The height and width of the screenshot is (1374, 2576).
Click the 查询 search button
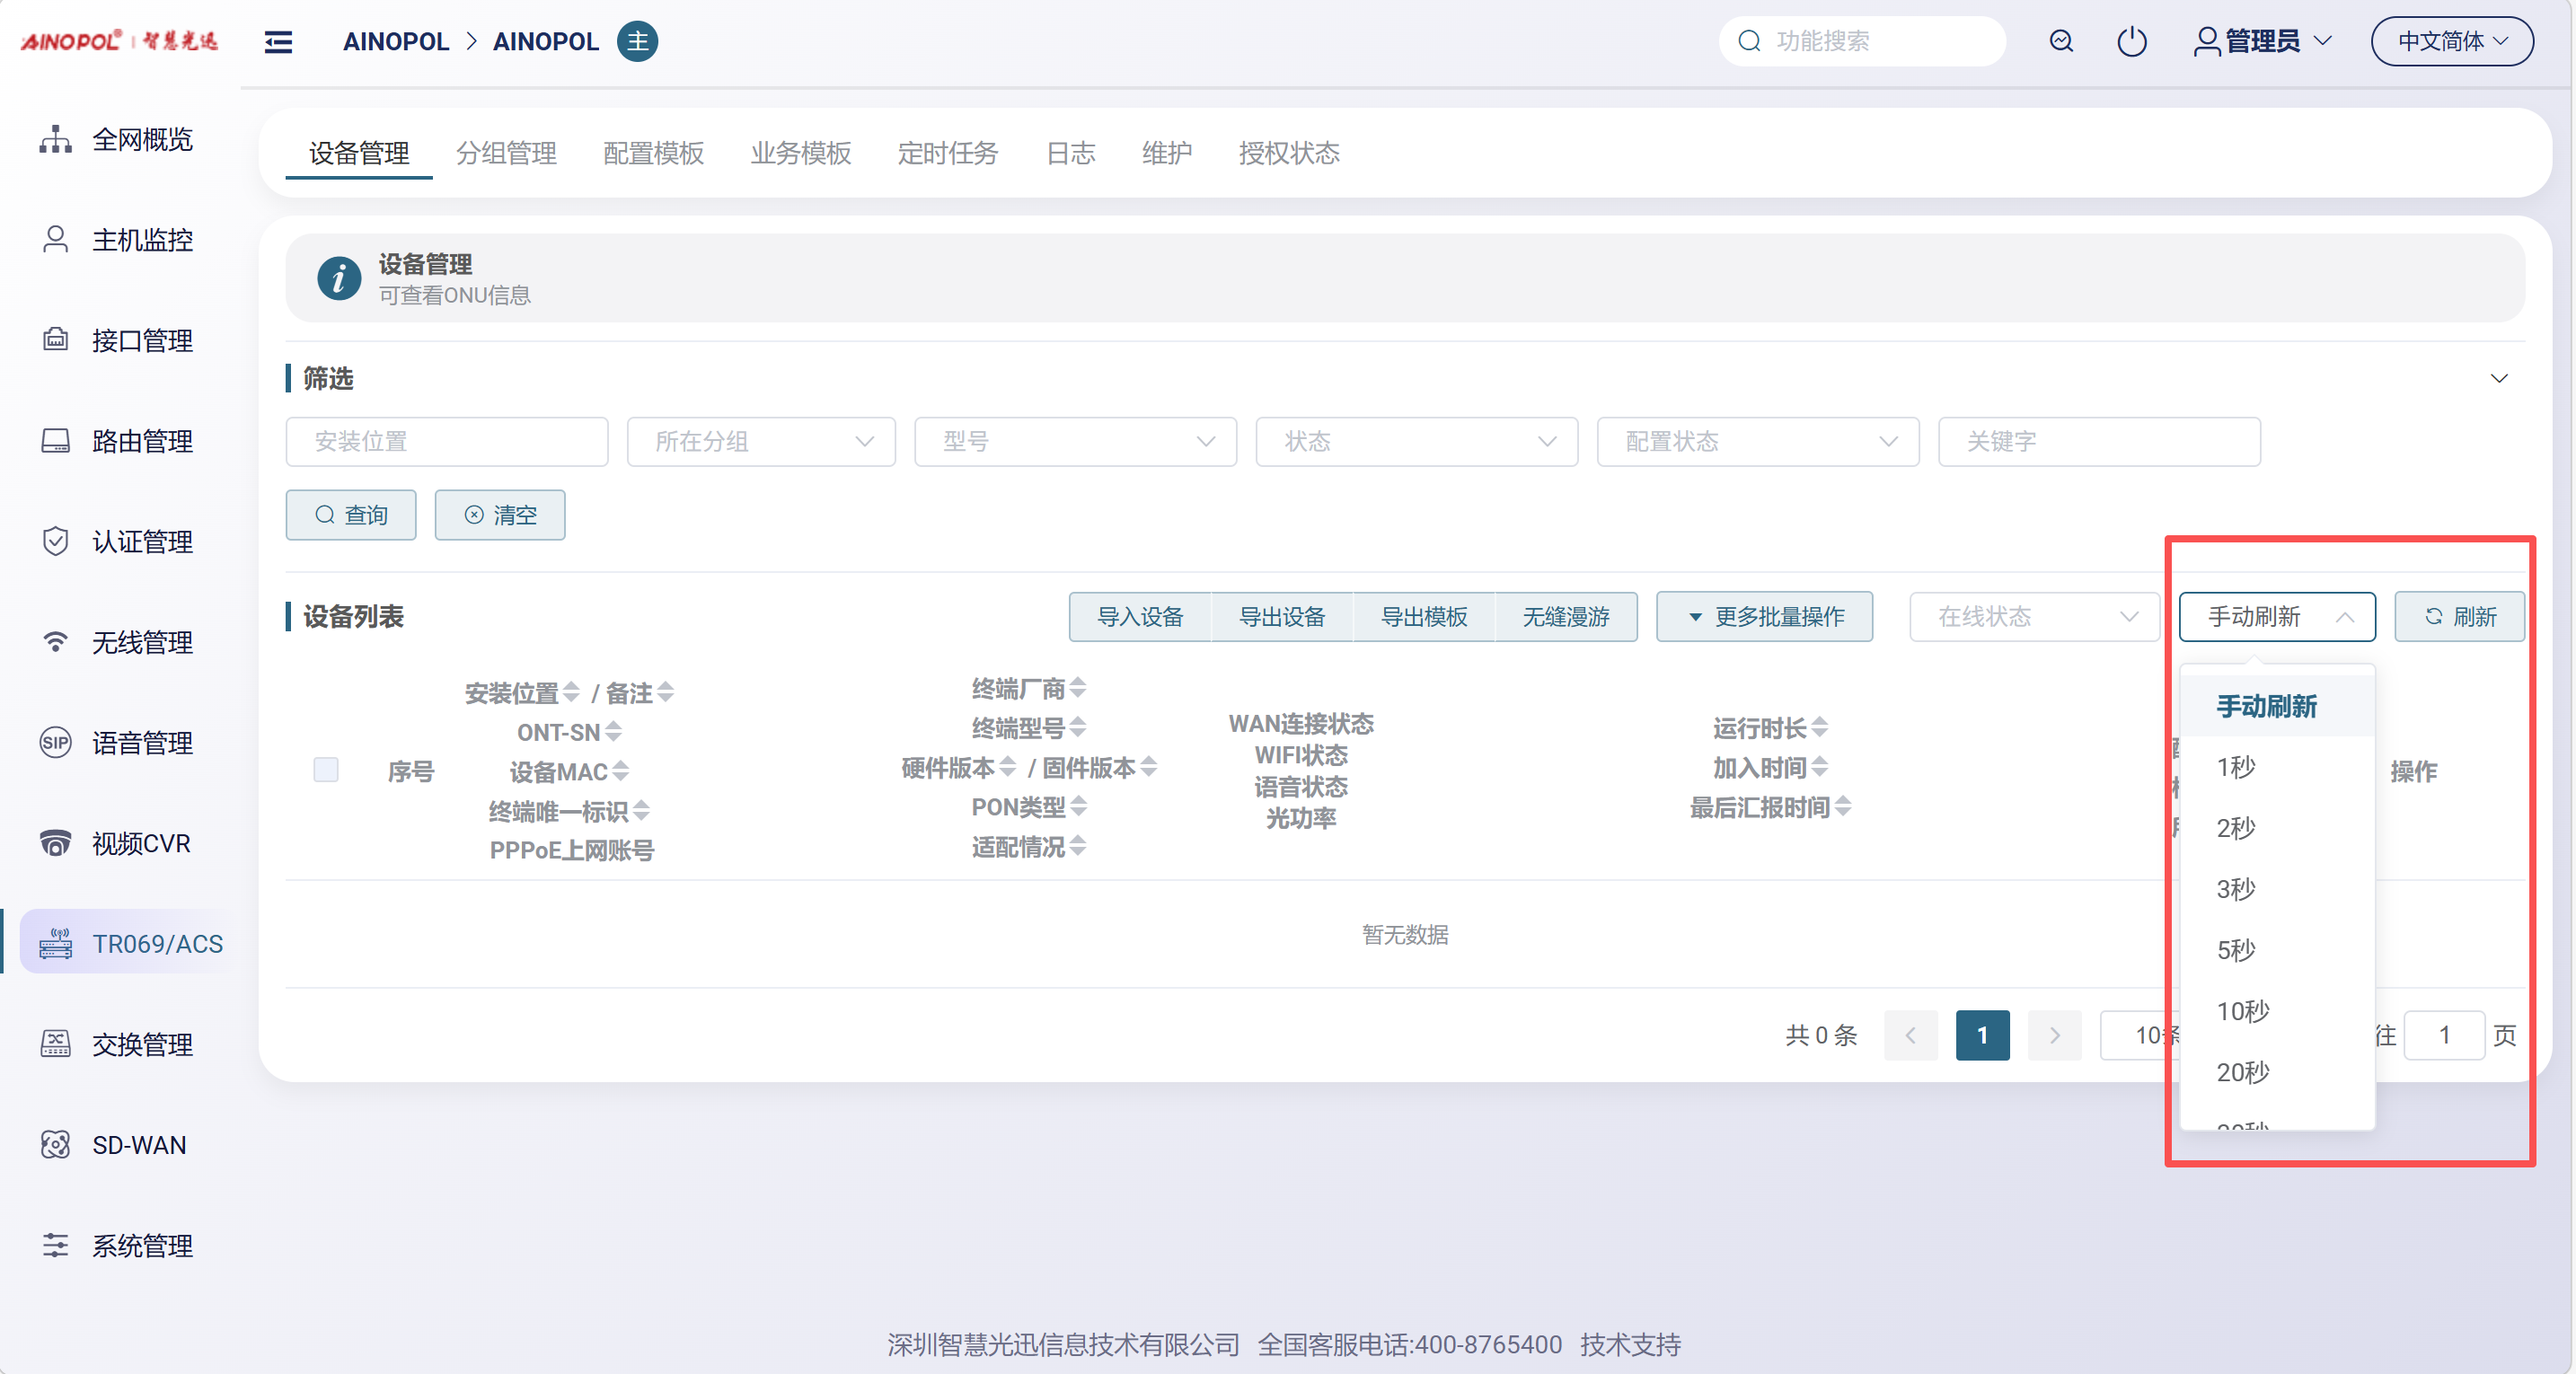pyautogui.click(x=351, y=515)
